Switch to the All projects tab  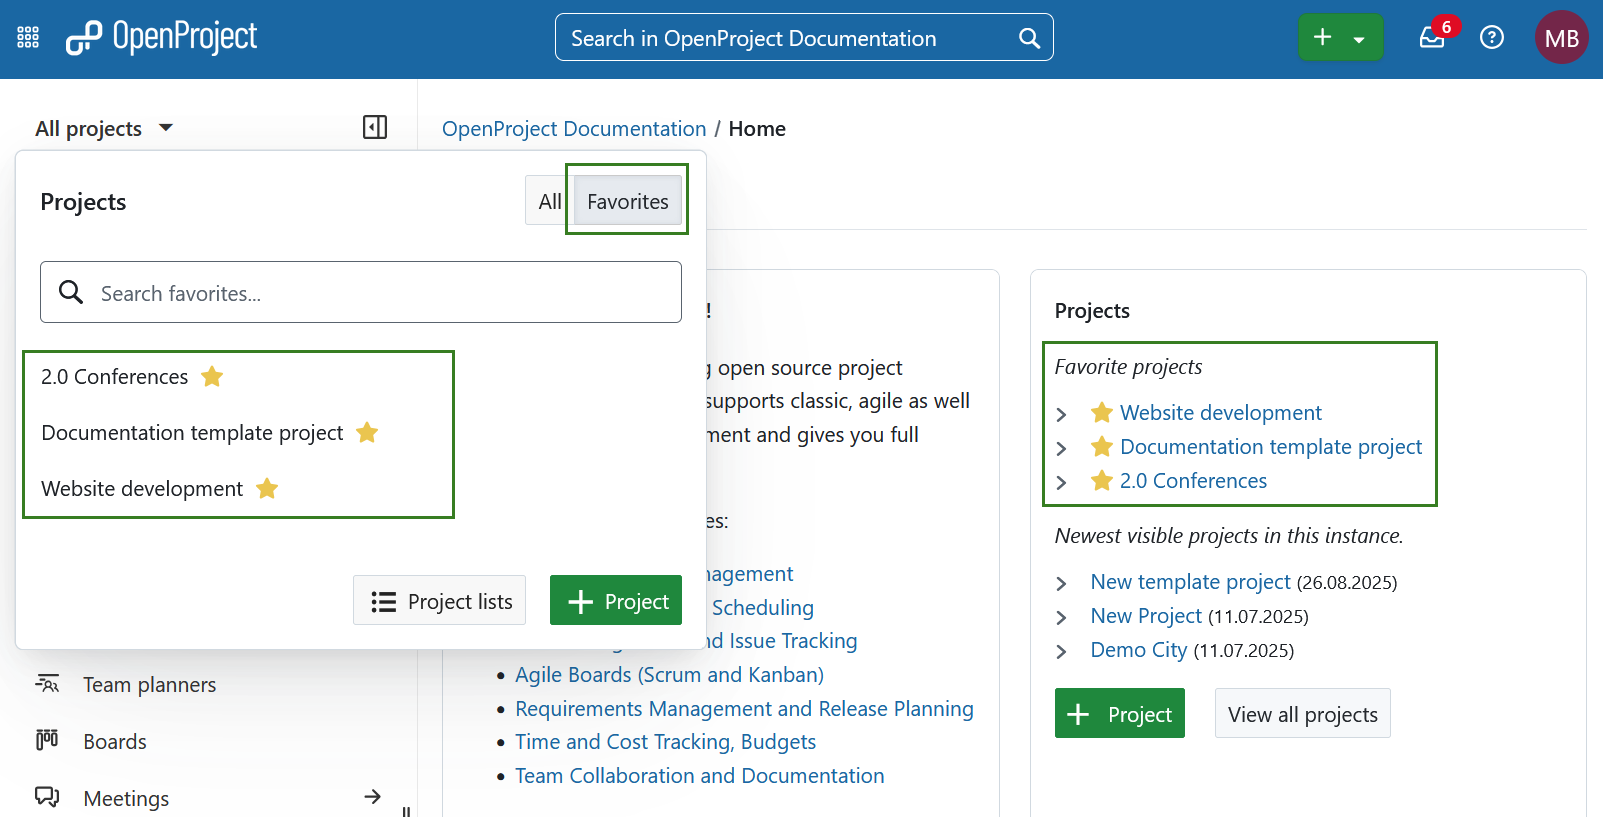[x=549, y=201]
